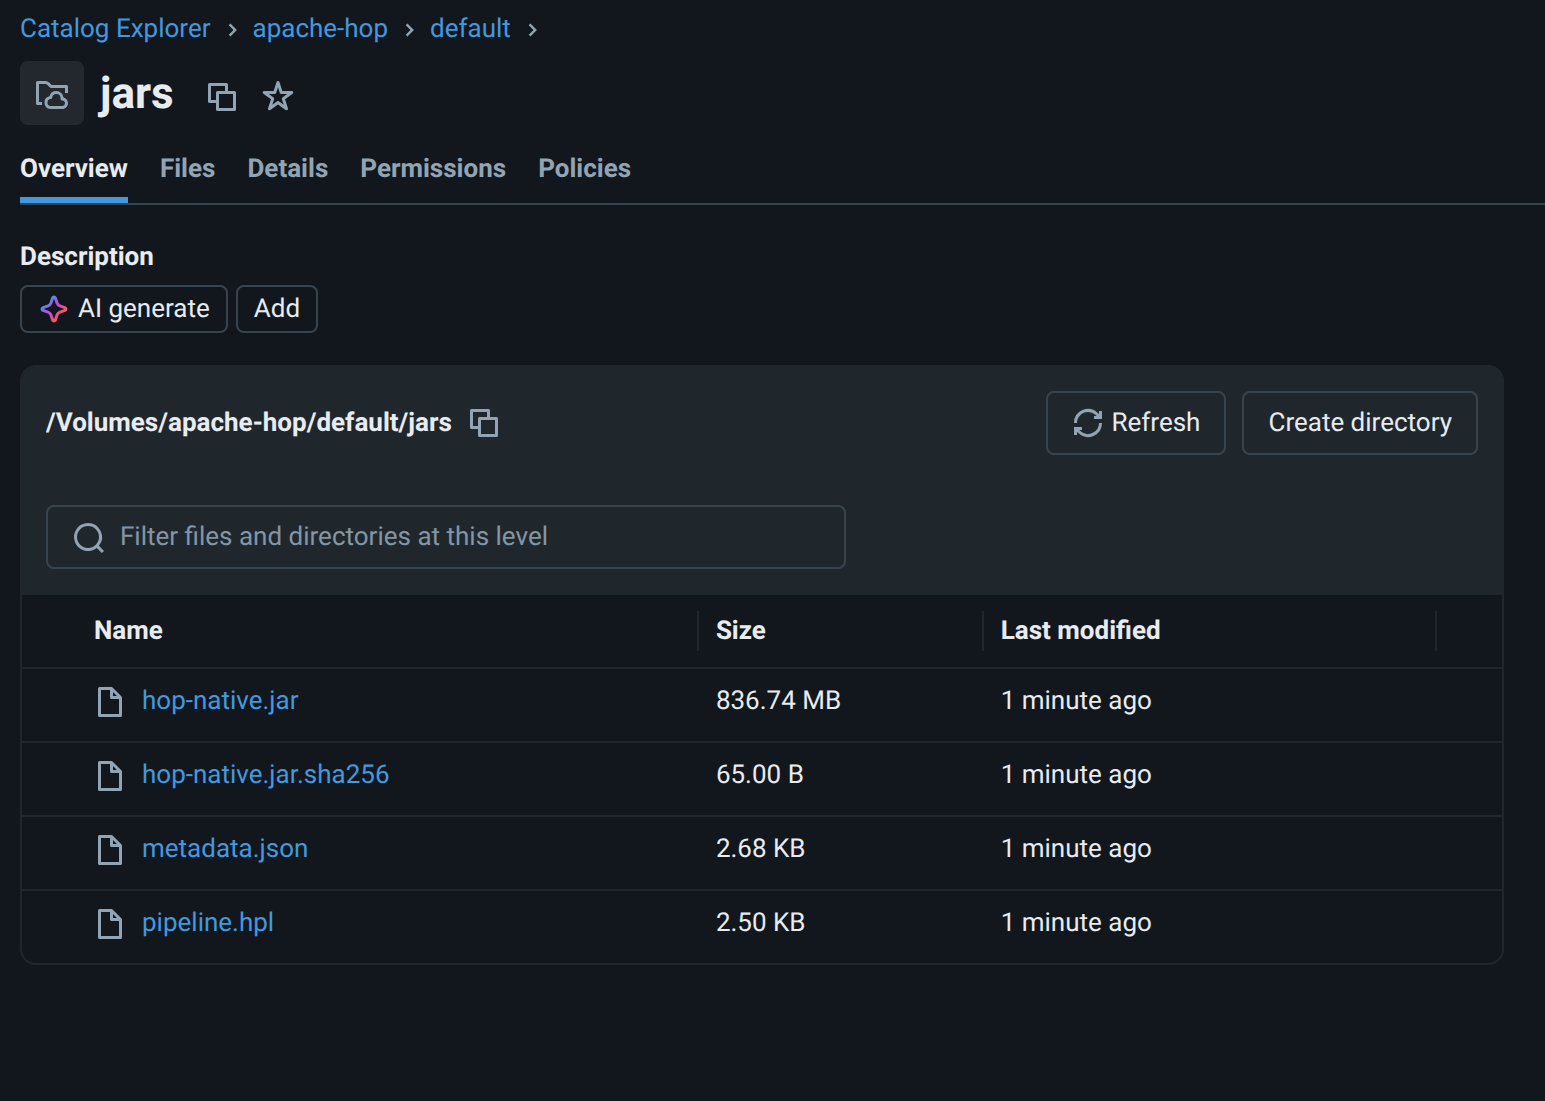
Task: Open the hop-native.jar file link
Action: coord(220,700)
